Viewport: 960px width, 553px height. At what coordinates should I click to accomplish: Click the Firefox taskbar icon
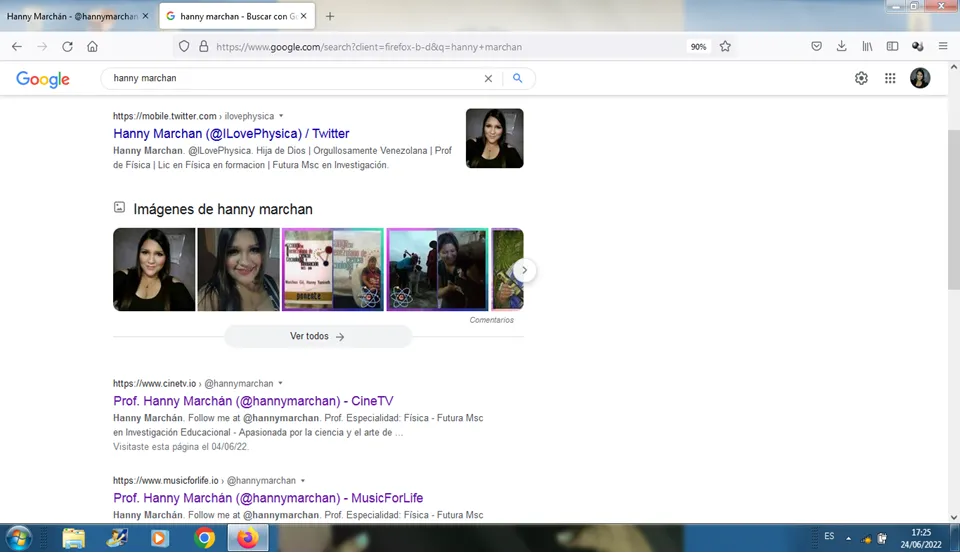click(248, 538)
